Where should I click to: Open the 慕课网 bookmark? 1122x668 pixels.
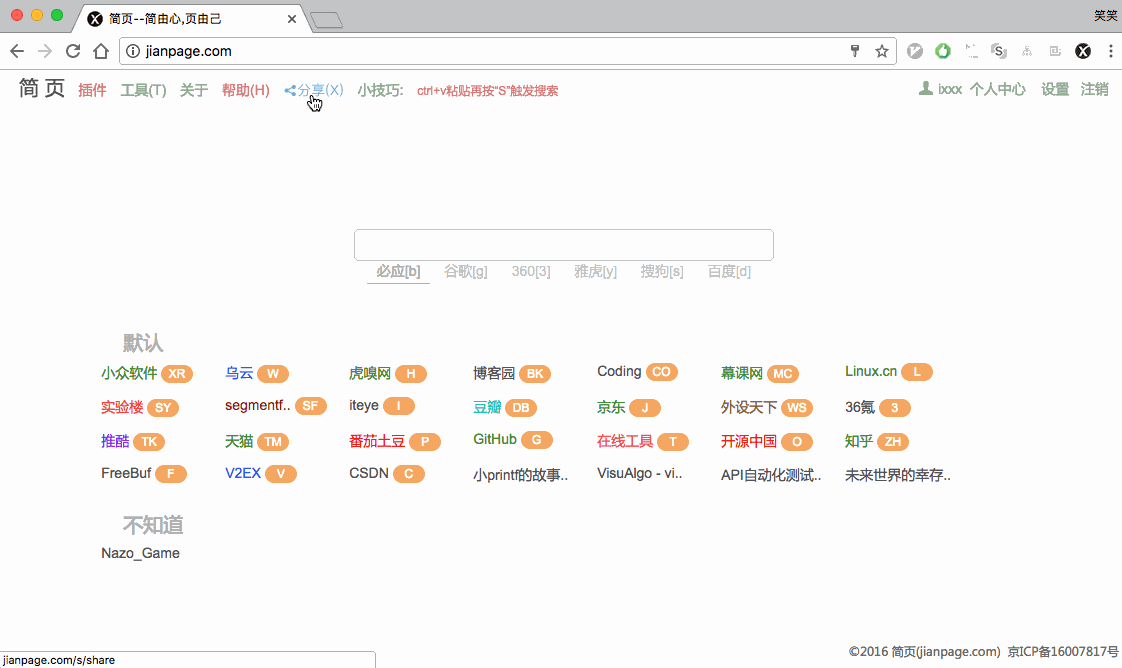coord(742,373)
